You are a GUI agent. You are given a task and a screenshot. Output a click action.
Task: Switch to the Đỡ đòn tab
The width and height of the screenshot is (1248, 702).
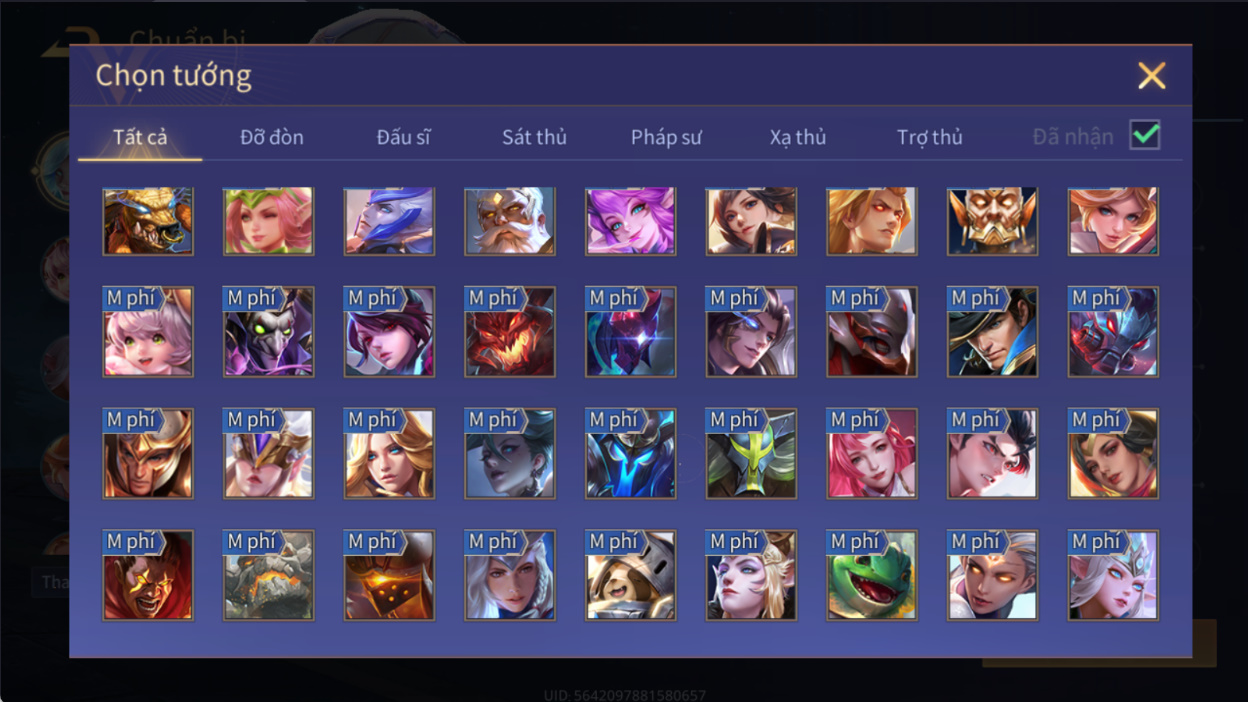272,137
